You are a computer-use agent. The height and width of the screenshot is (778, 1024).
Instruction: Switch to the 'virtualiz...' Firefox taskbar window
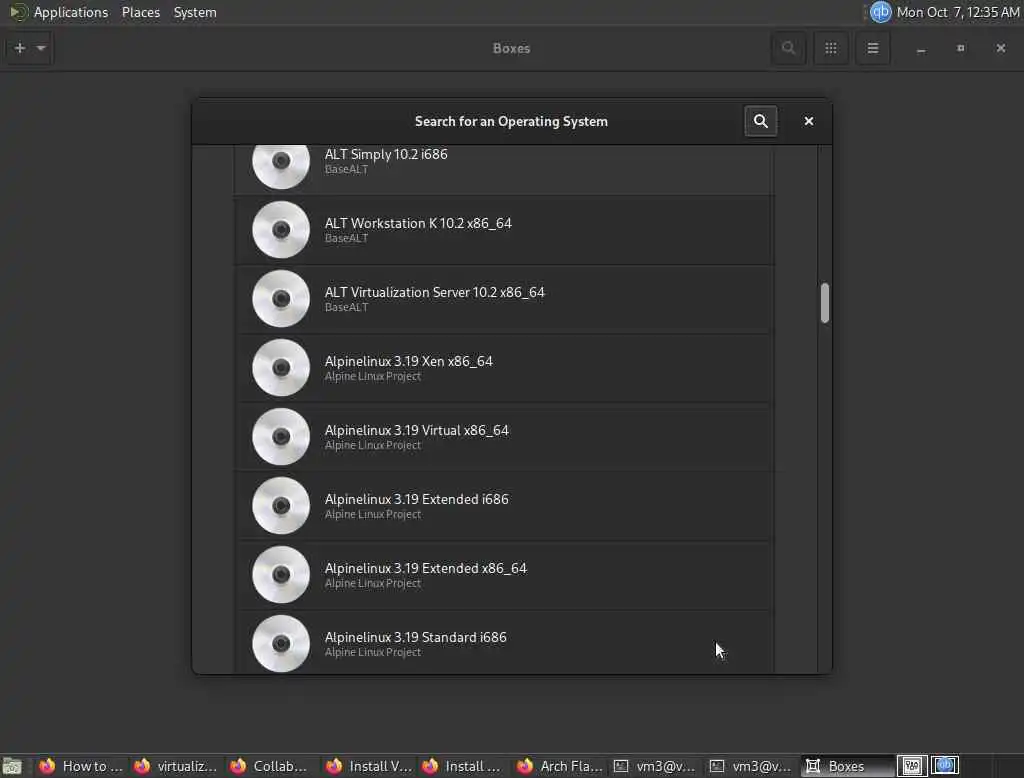175,766
